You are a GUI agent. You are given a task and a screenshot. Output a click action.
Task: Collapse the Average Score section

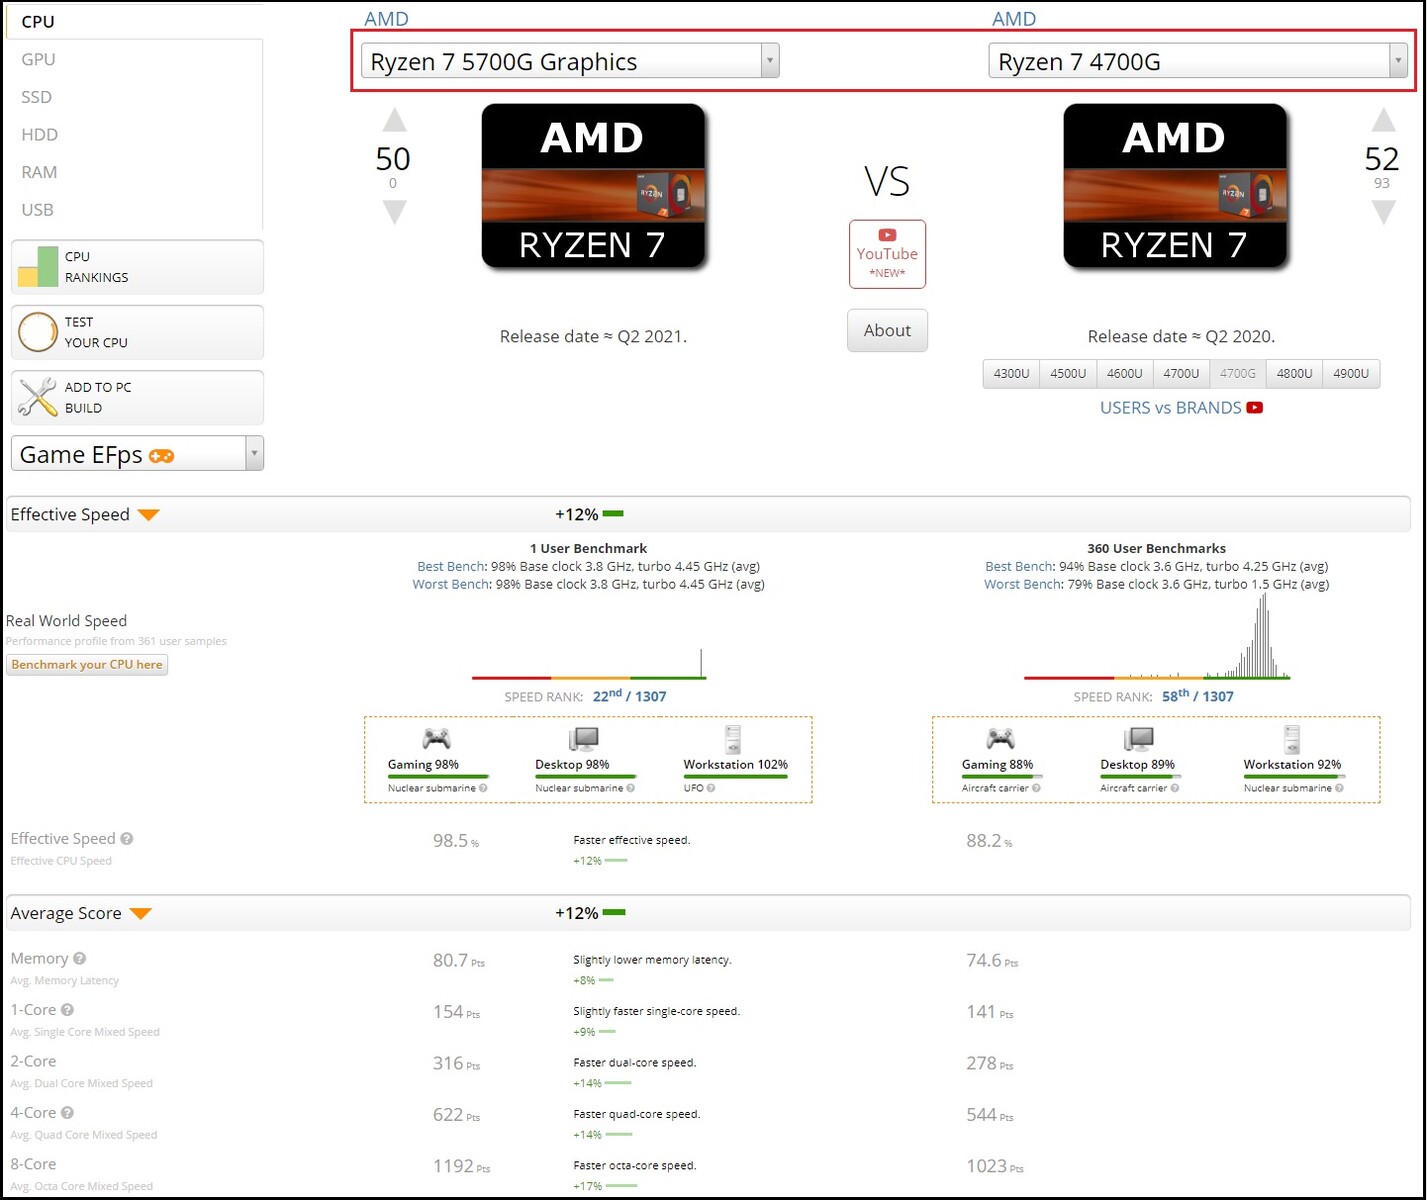pos(139,913)
